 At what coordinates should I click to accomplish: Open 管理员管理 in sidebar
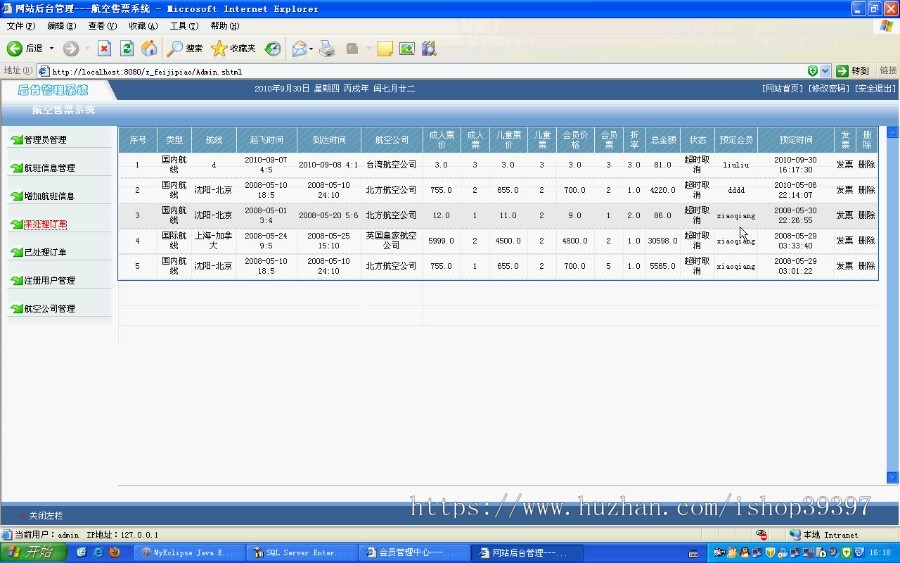coord(45,140)
